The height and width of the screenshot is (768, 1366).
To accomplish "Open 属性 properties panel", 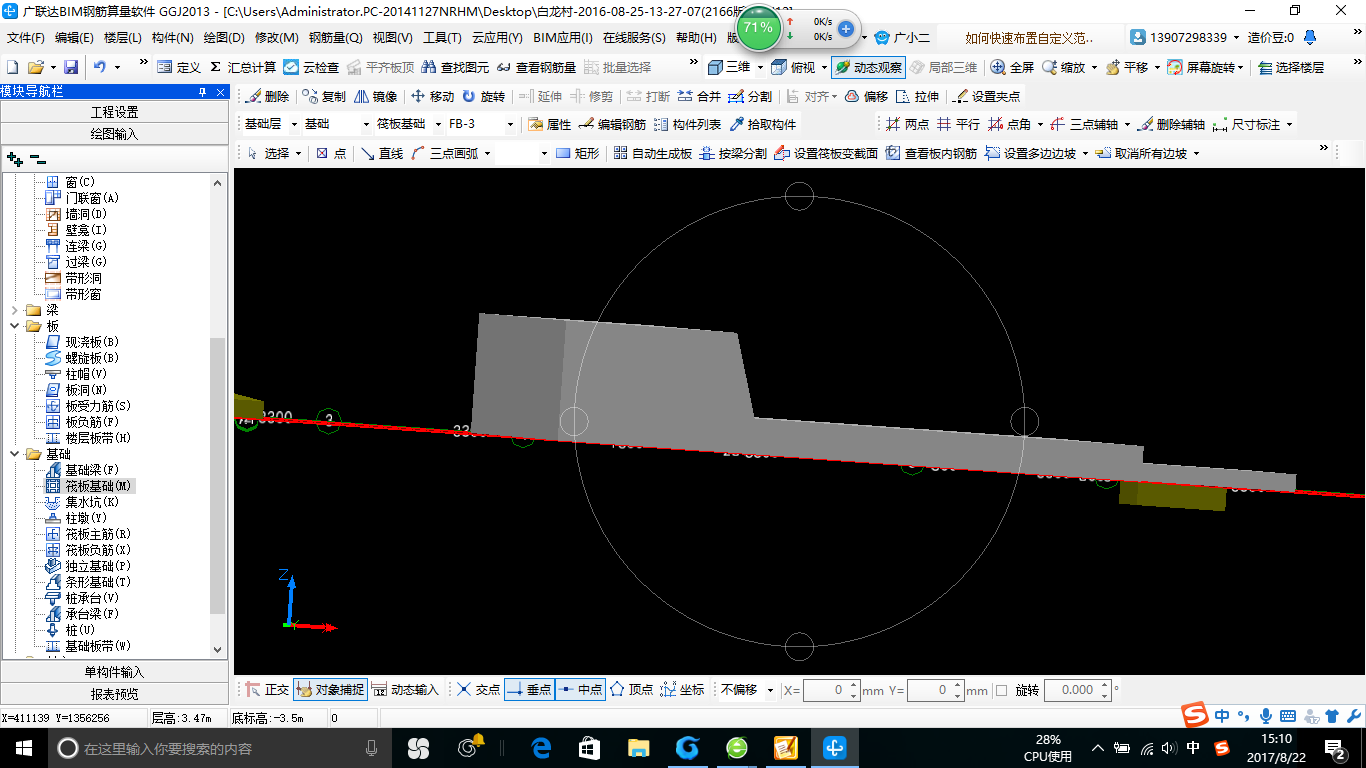I will [549, 125].
